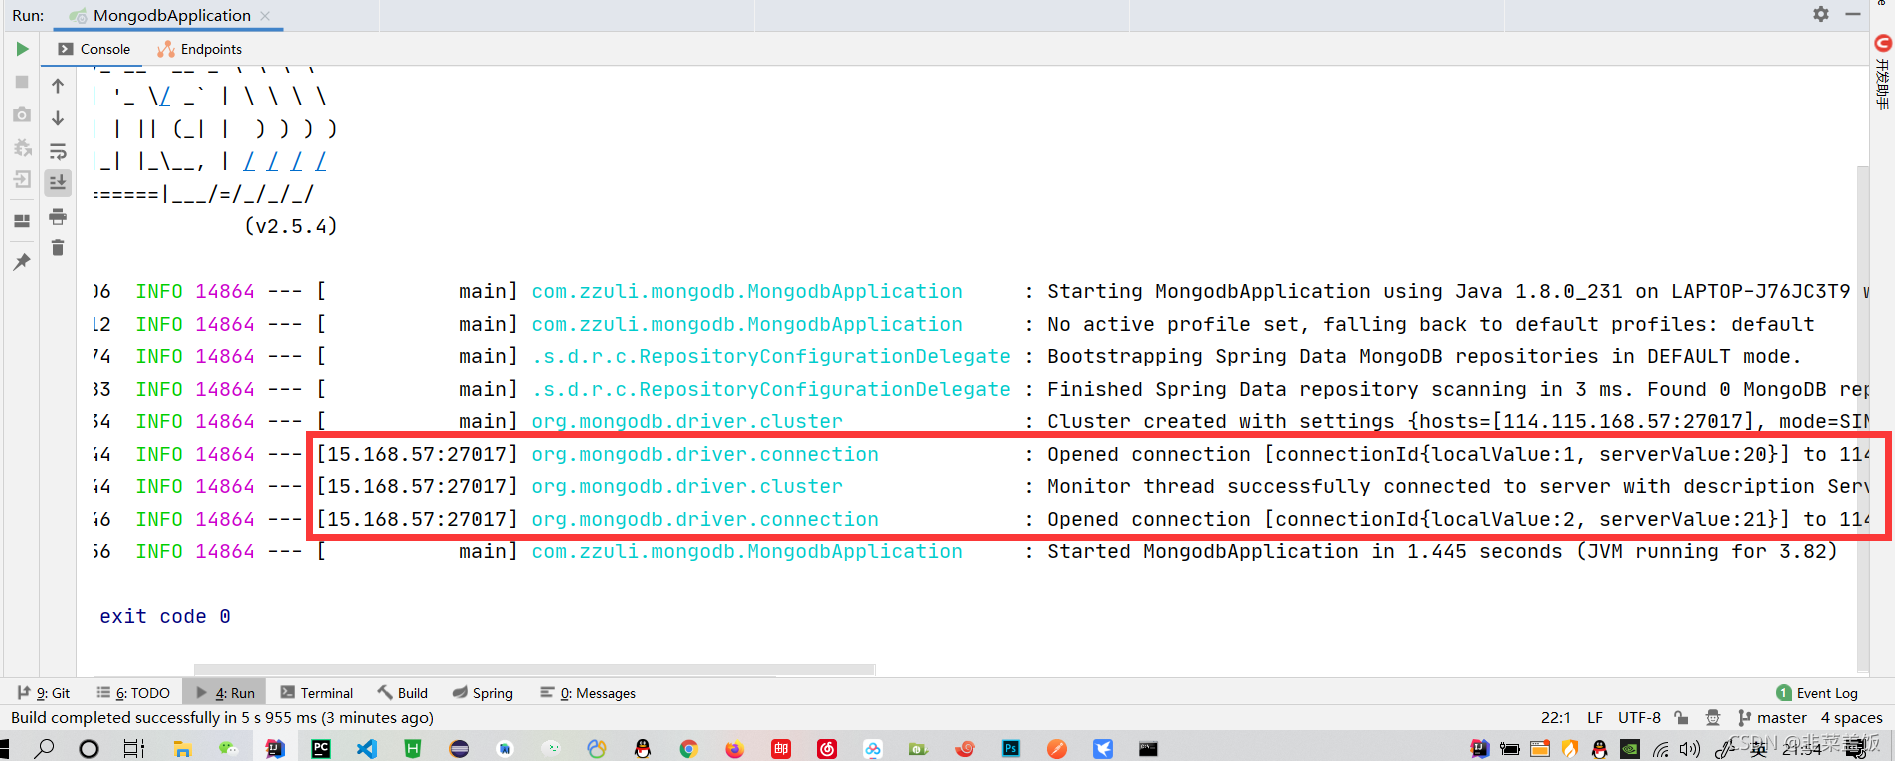This screenshot has height=761, width=1895.
Task: Open Firefox from the taskbar
Action: pos(735,748)
